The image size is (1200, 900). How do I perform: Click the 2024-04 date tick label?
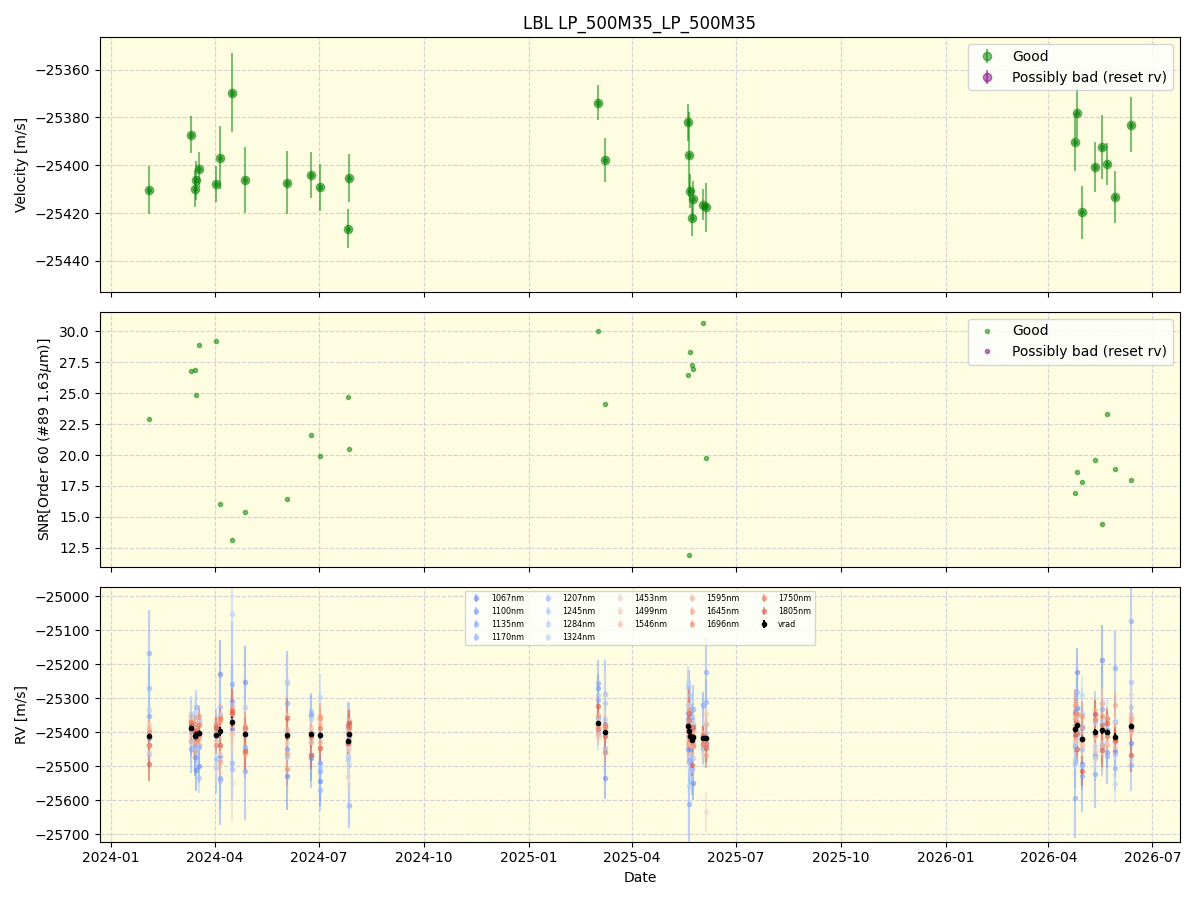pyautogui.click(x=215, y=857)
